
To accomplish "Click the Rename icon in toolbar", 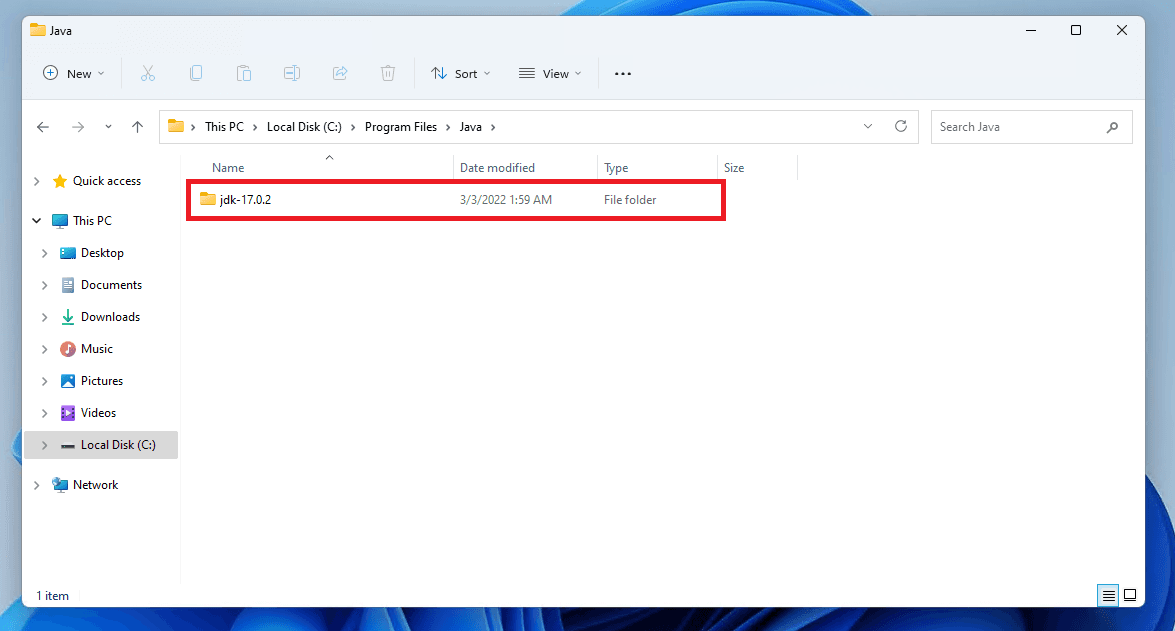I will click(x=292, y=73).
